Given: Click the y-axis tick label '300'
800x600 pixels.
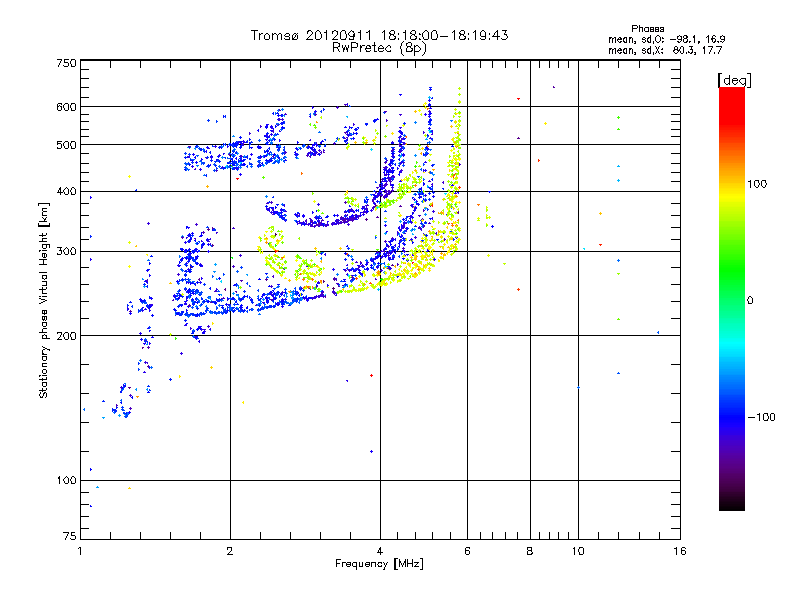Looking at the screenshot, I should click(x=66, y=251).
